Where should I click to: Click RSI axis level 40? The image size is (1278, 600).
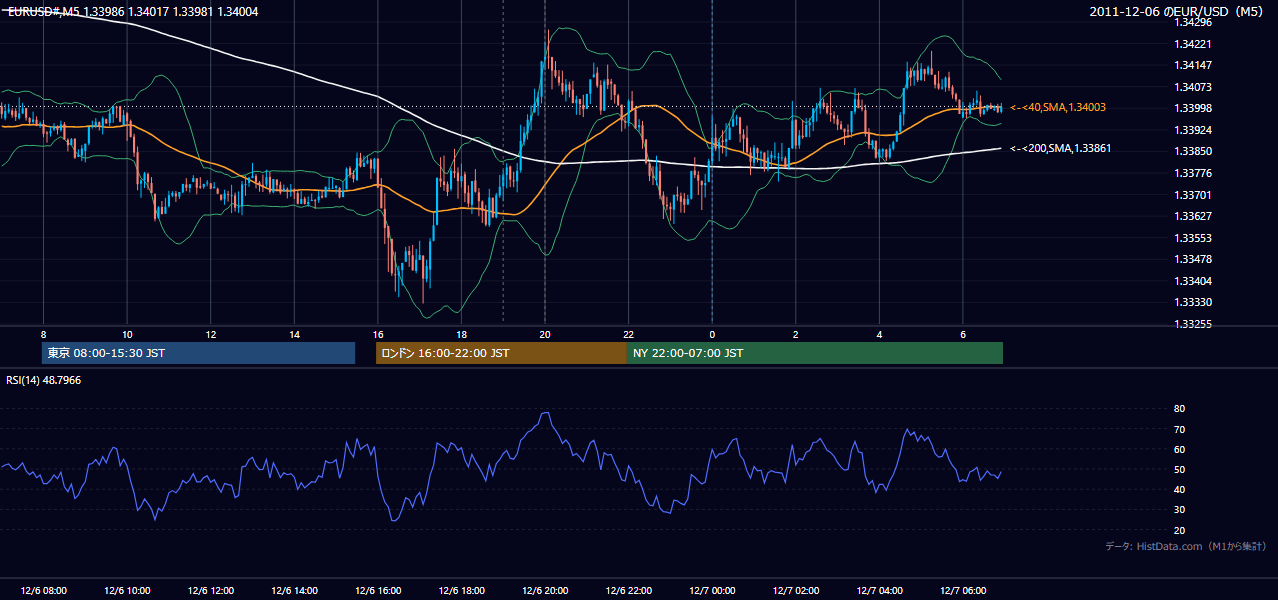coord(1180,489)
